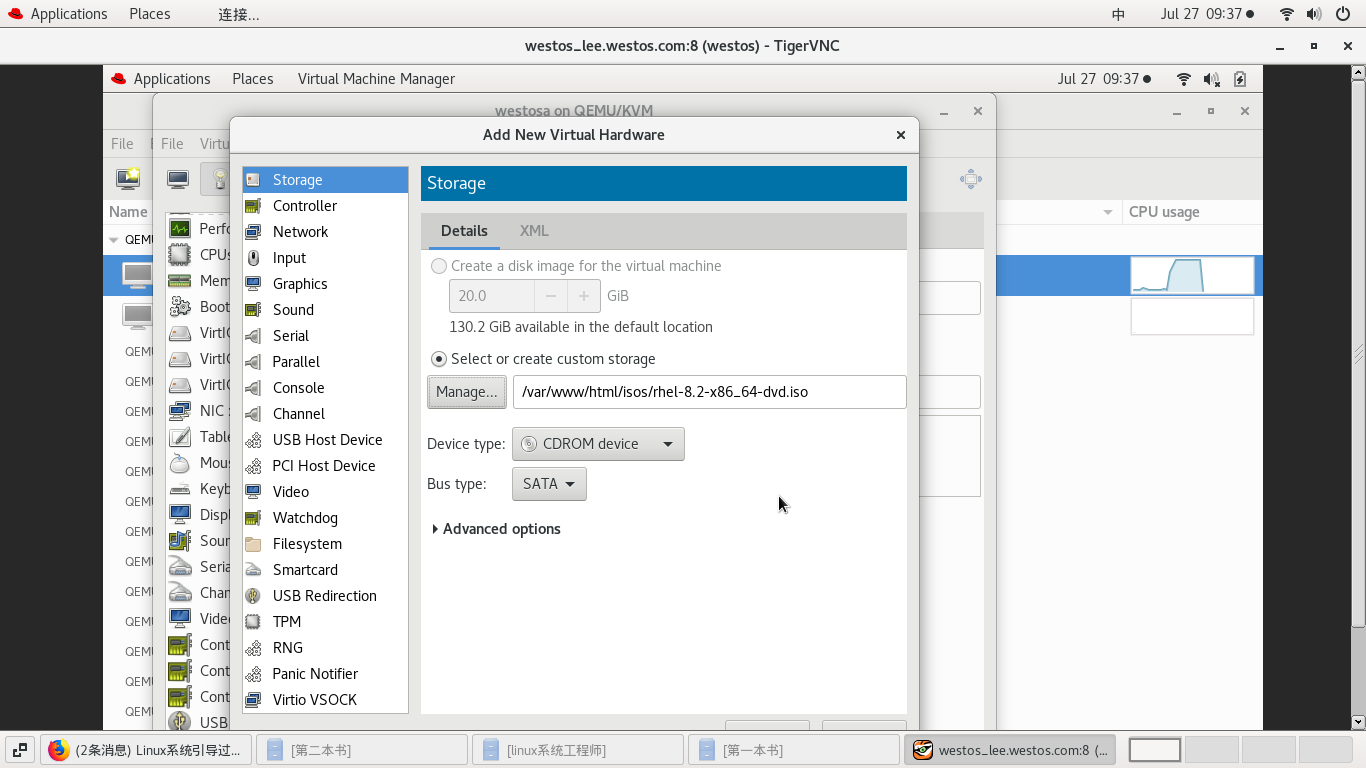Viewport: 1366px width, 768px height.
Task: Collapse the QEMU/KVM tree expander arrow
Action: 114,240
